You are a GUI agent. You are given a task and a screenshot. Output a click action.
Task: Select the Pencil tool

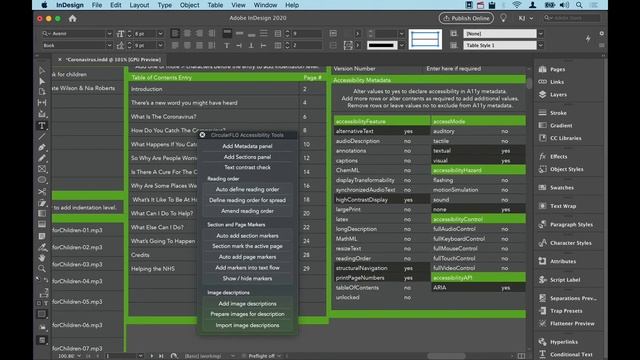(42, 158)
